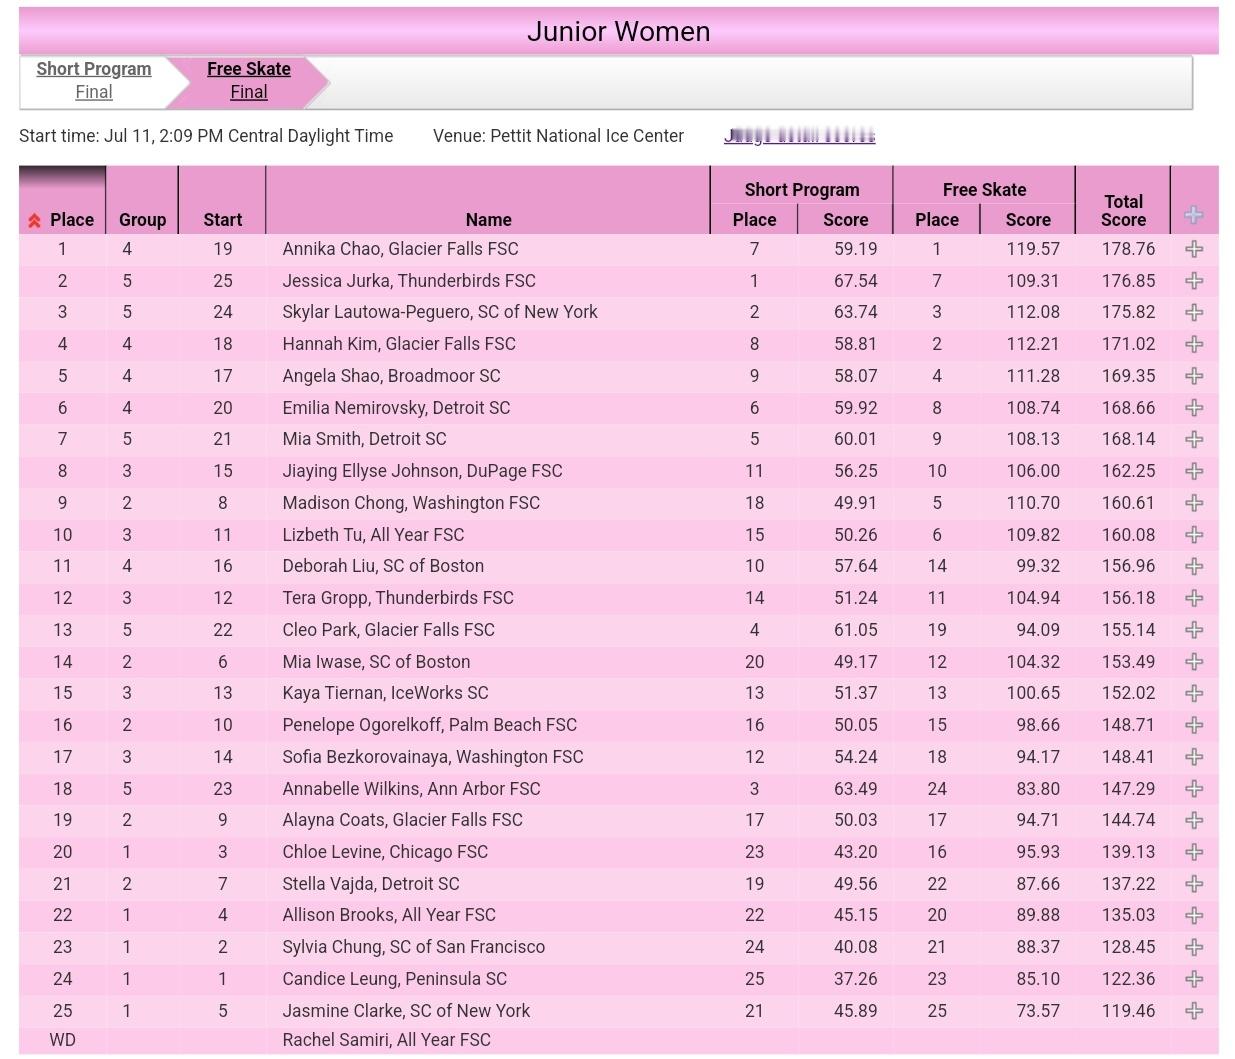Click total score 119.46

(1128, 1011)
